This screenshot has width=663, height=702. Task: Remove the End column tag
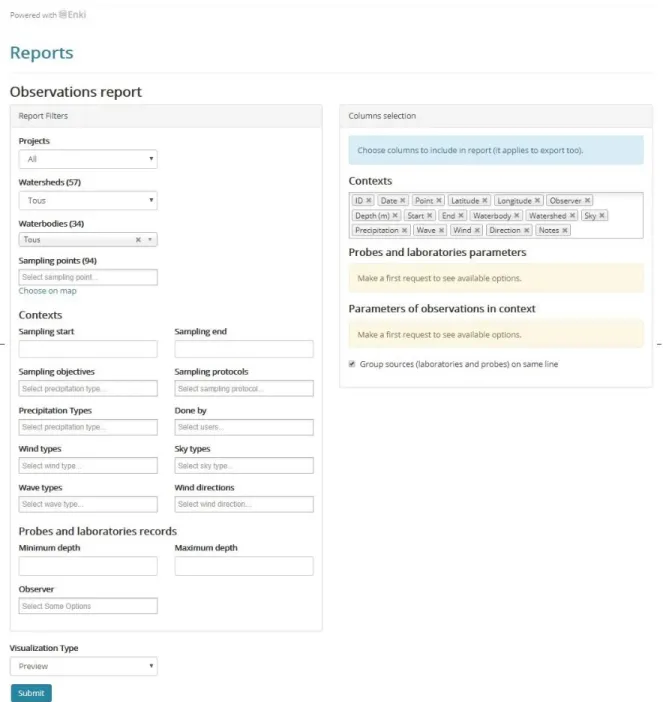click(x=461, y=215)
